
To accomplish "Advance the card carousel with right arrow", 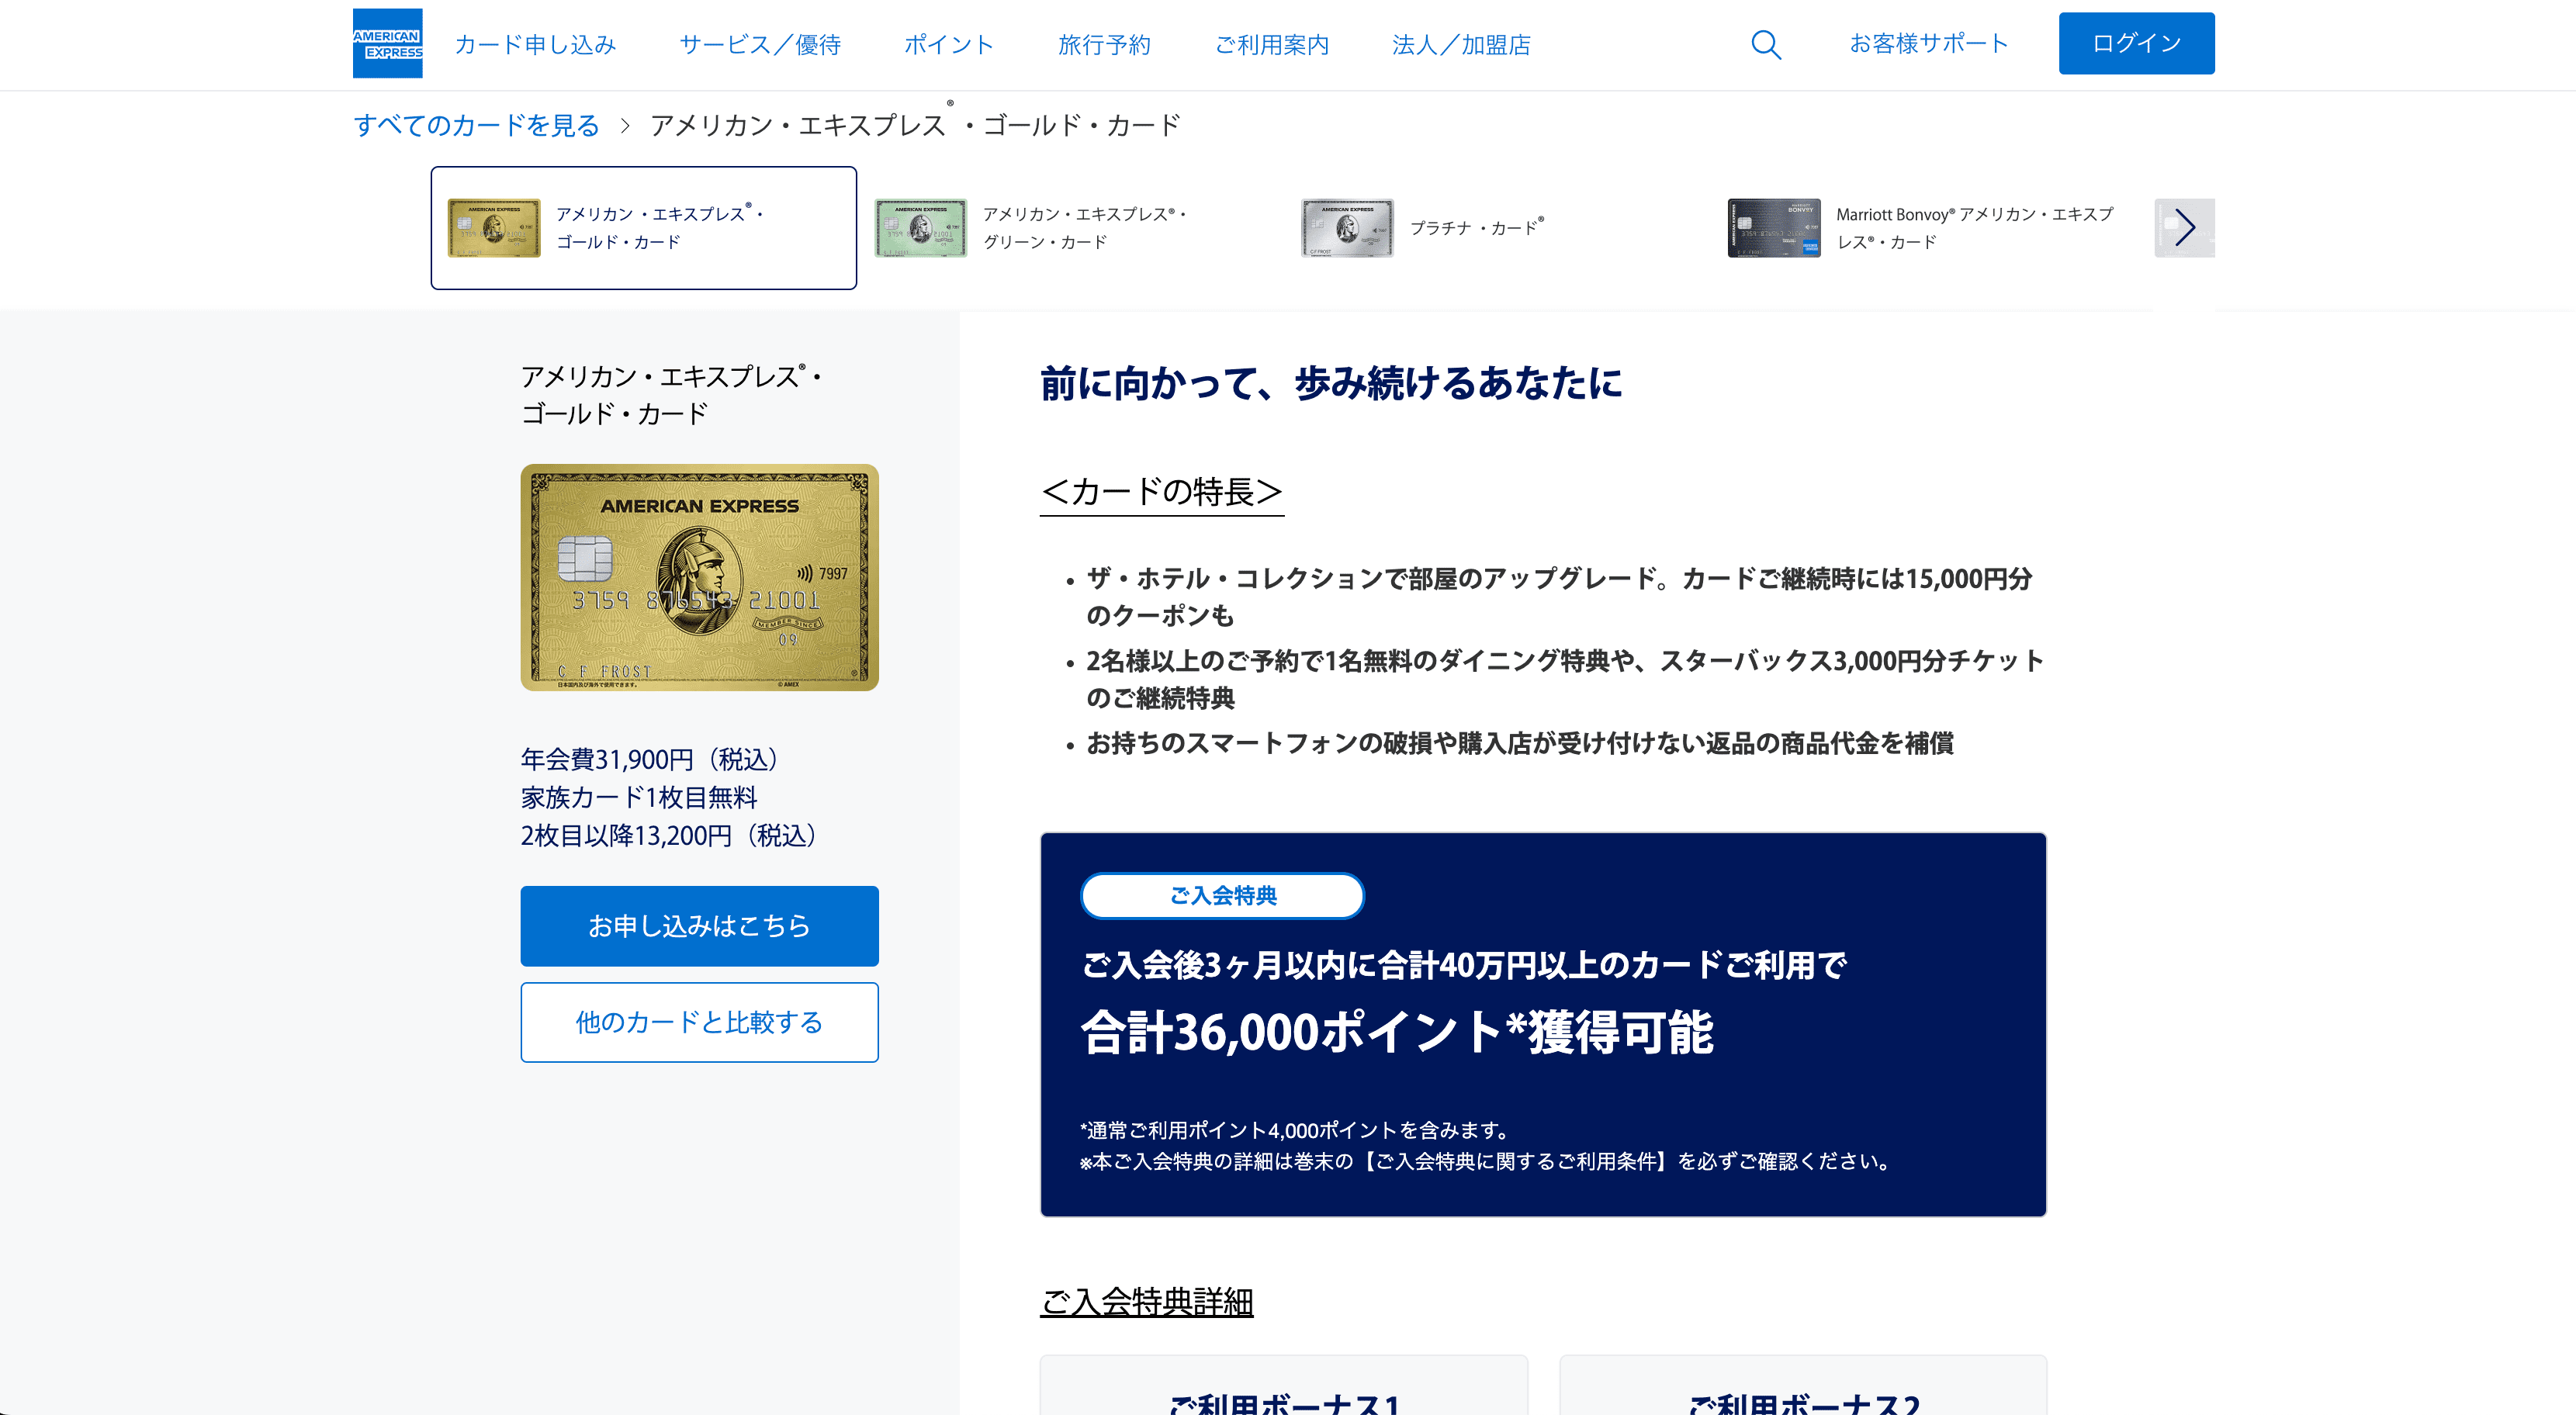I will (2184, 228).
